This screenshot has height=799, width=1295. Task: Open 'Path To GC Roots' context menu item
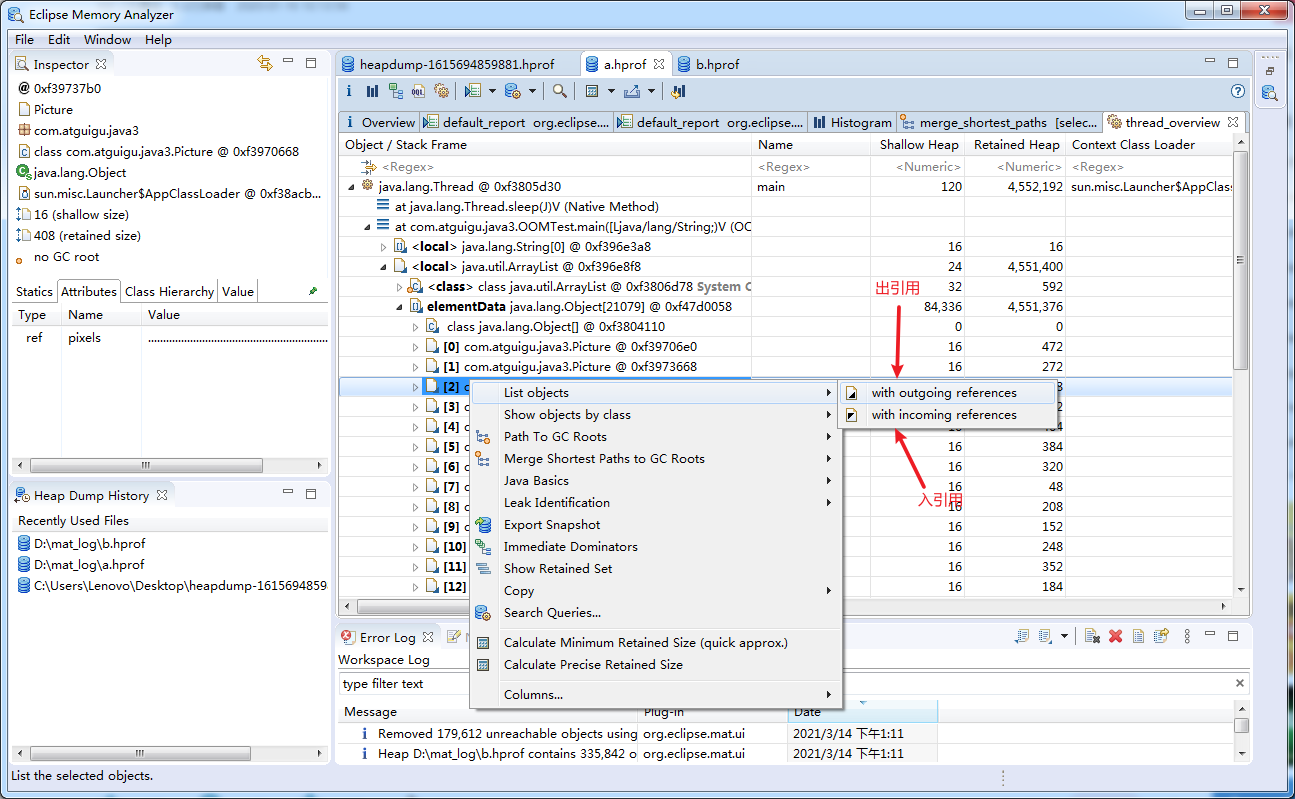[655, 437]
